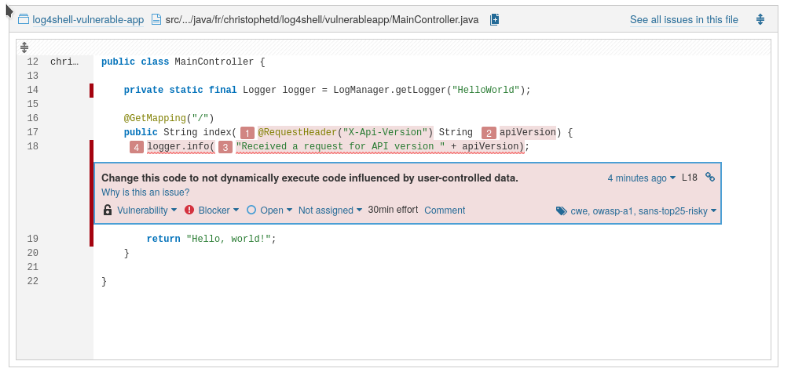The width and height of the screenshot is (785, 370).
Task: Open the MainController.java file path link
Action: 321,20
